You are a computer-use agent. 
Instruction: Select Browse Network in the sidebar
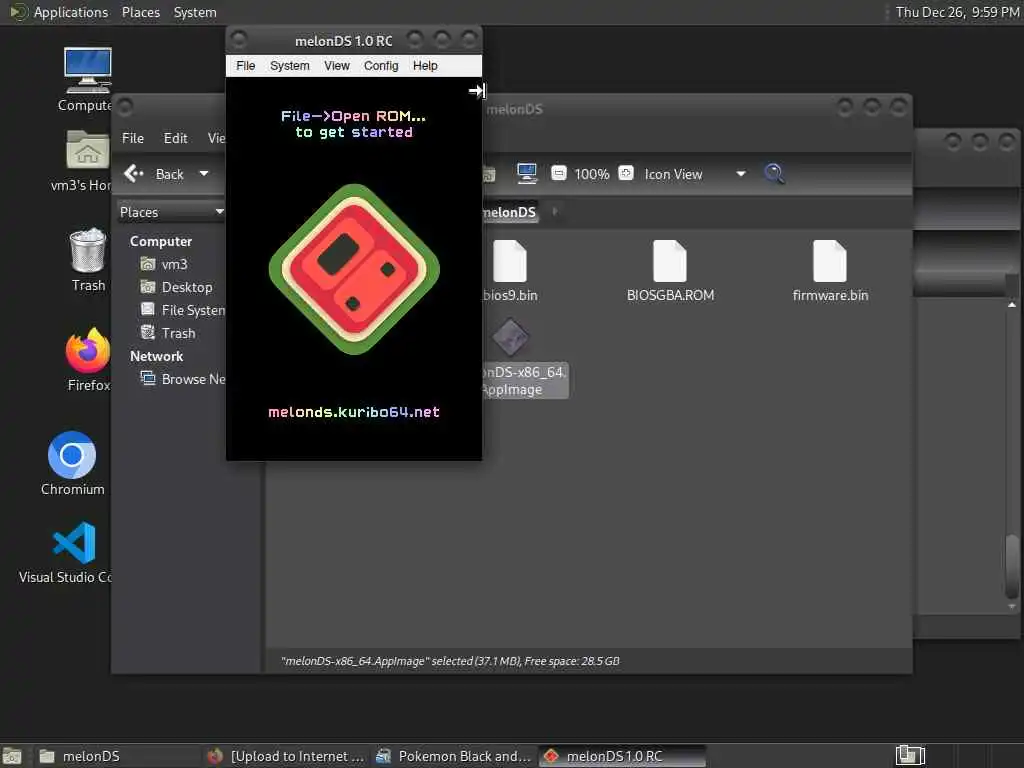point(193,379)
